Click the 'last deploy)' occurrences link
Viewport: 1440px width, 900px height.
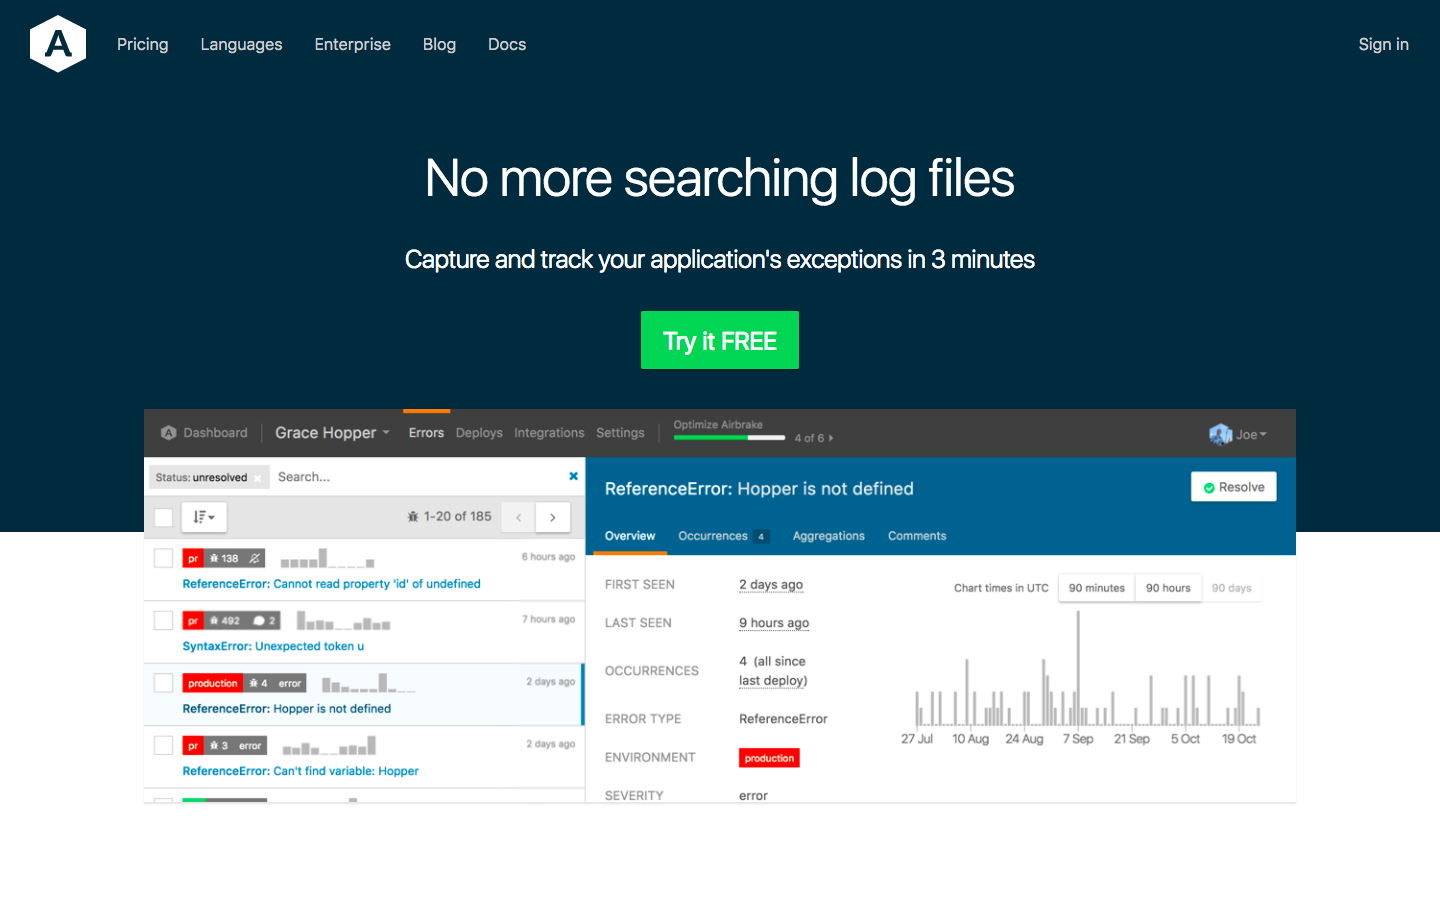point(773,681)
